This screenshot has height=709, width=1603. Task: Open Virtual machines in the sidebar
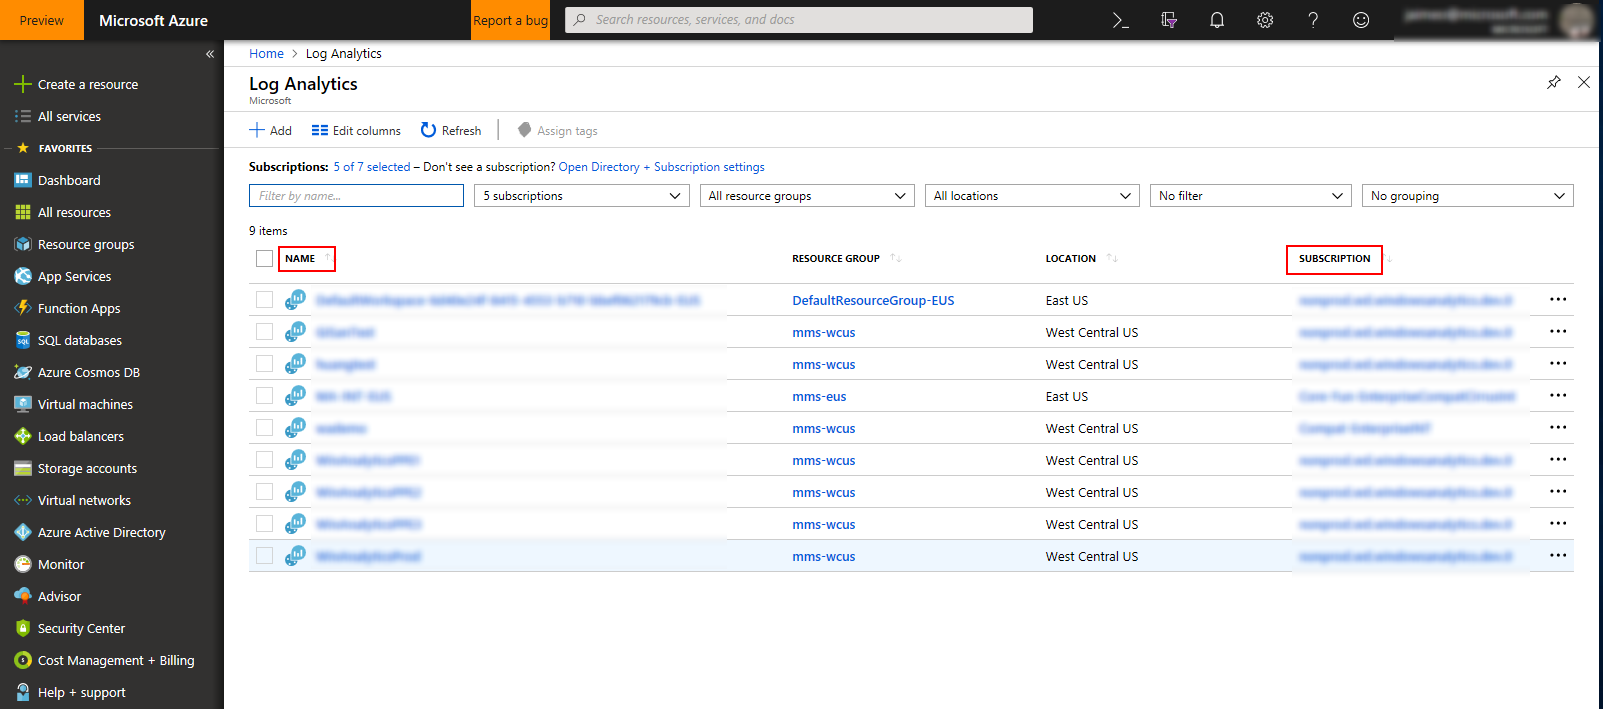tap(85, 405)
